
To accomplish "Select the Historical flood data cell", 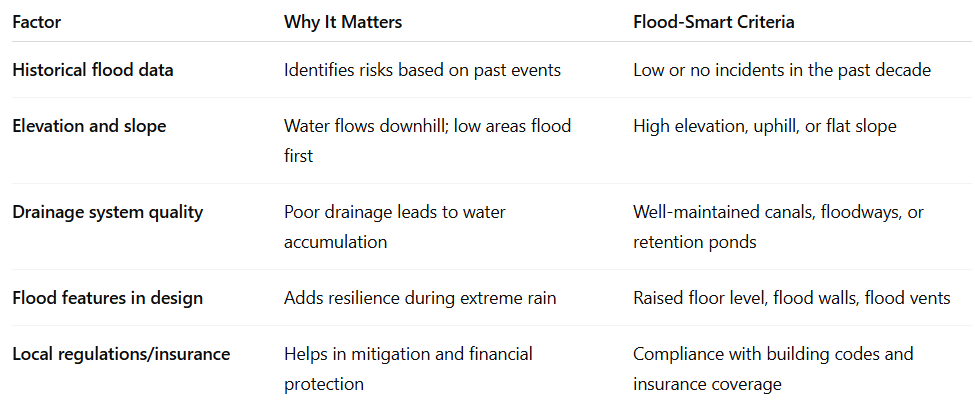I will [93, 70].
